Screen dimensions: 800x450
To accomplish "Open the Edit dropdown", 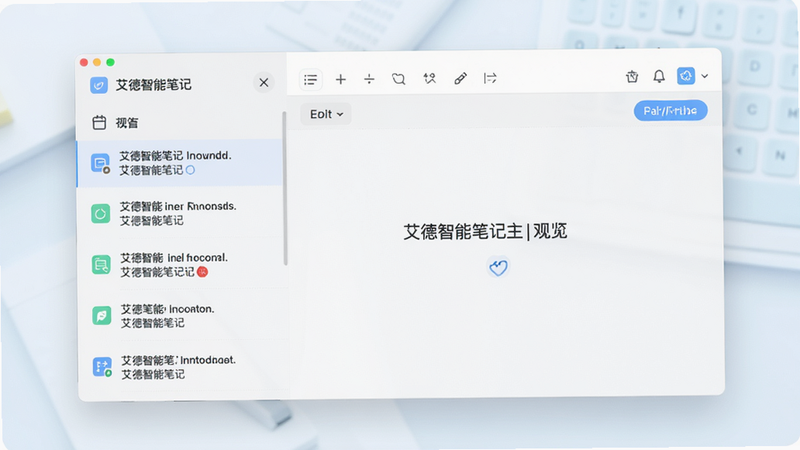I will tap(326, 114).
